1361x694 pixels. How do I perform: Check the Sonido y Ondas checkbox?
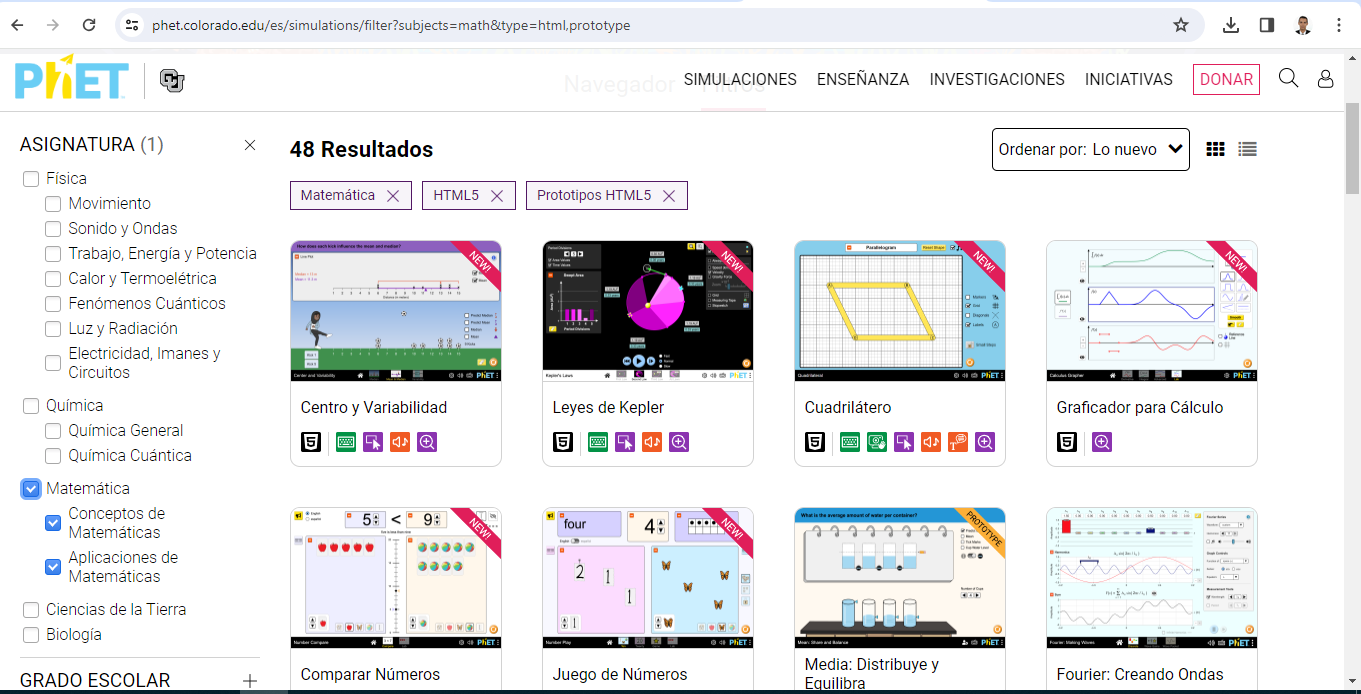tap(53, 229)
